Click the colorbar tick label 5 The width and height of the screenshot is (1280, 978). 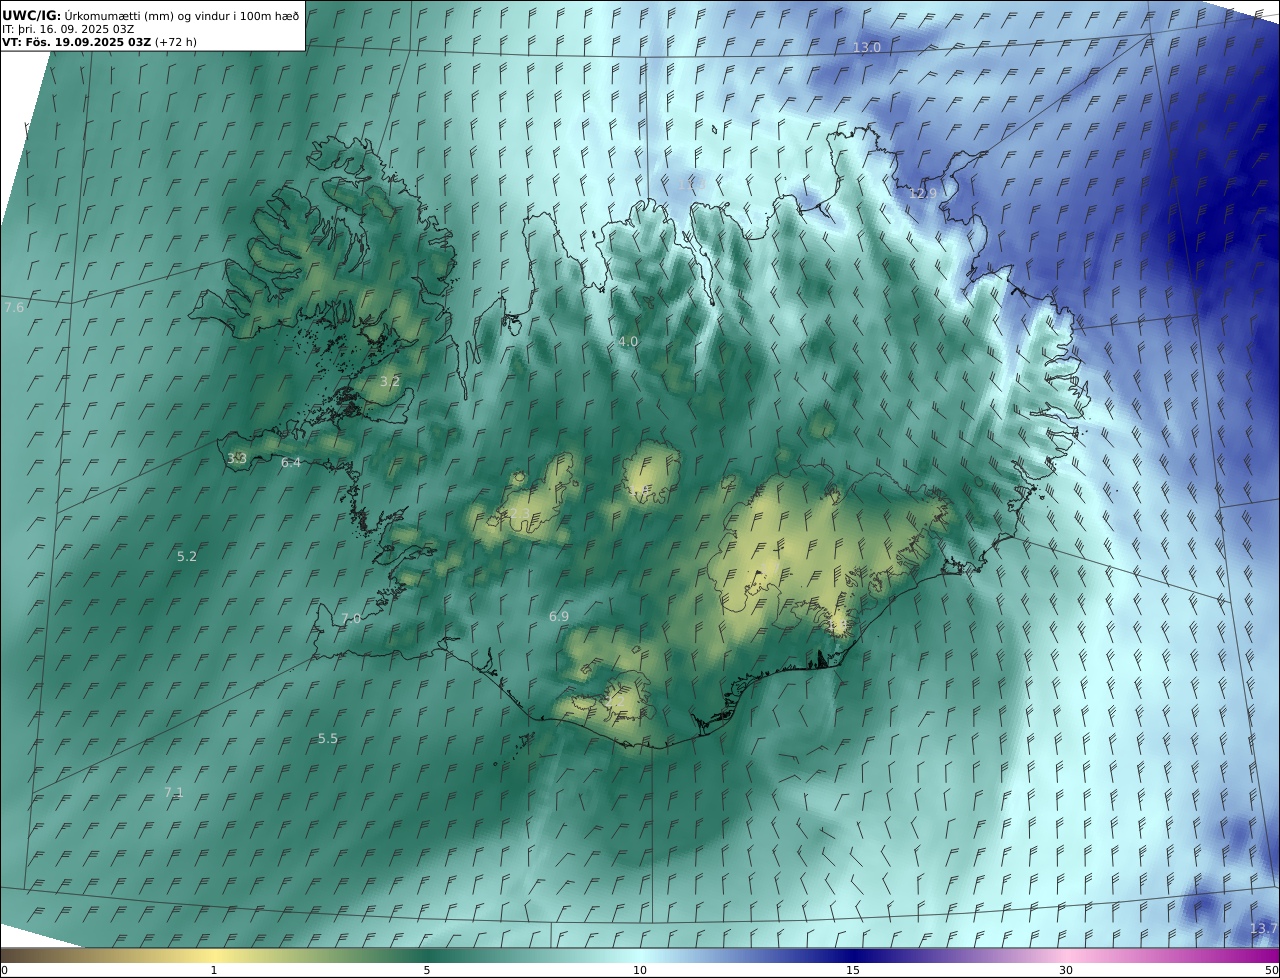pyautogui.click(x=427, y=970)
